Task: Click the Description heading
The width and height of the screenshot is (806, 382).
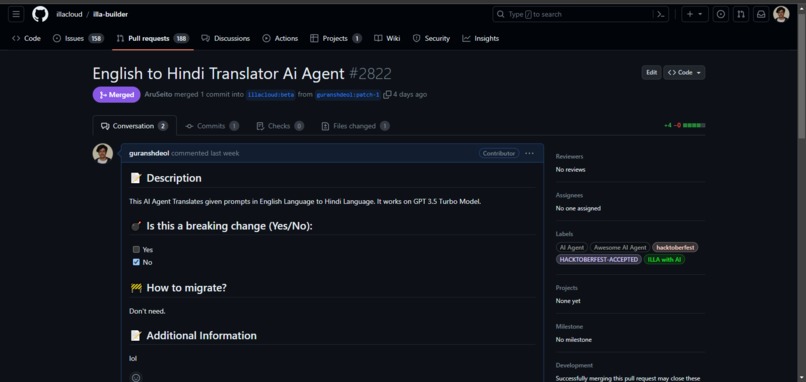Action: click(x=166, y=178)
